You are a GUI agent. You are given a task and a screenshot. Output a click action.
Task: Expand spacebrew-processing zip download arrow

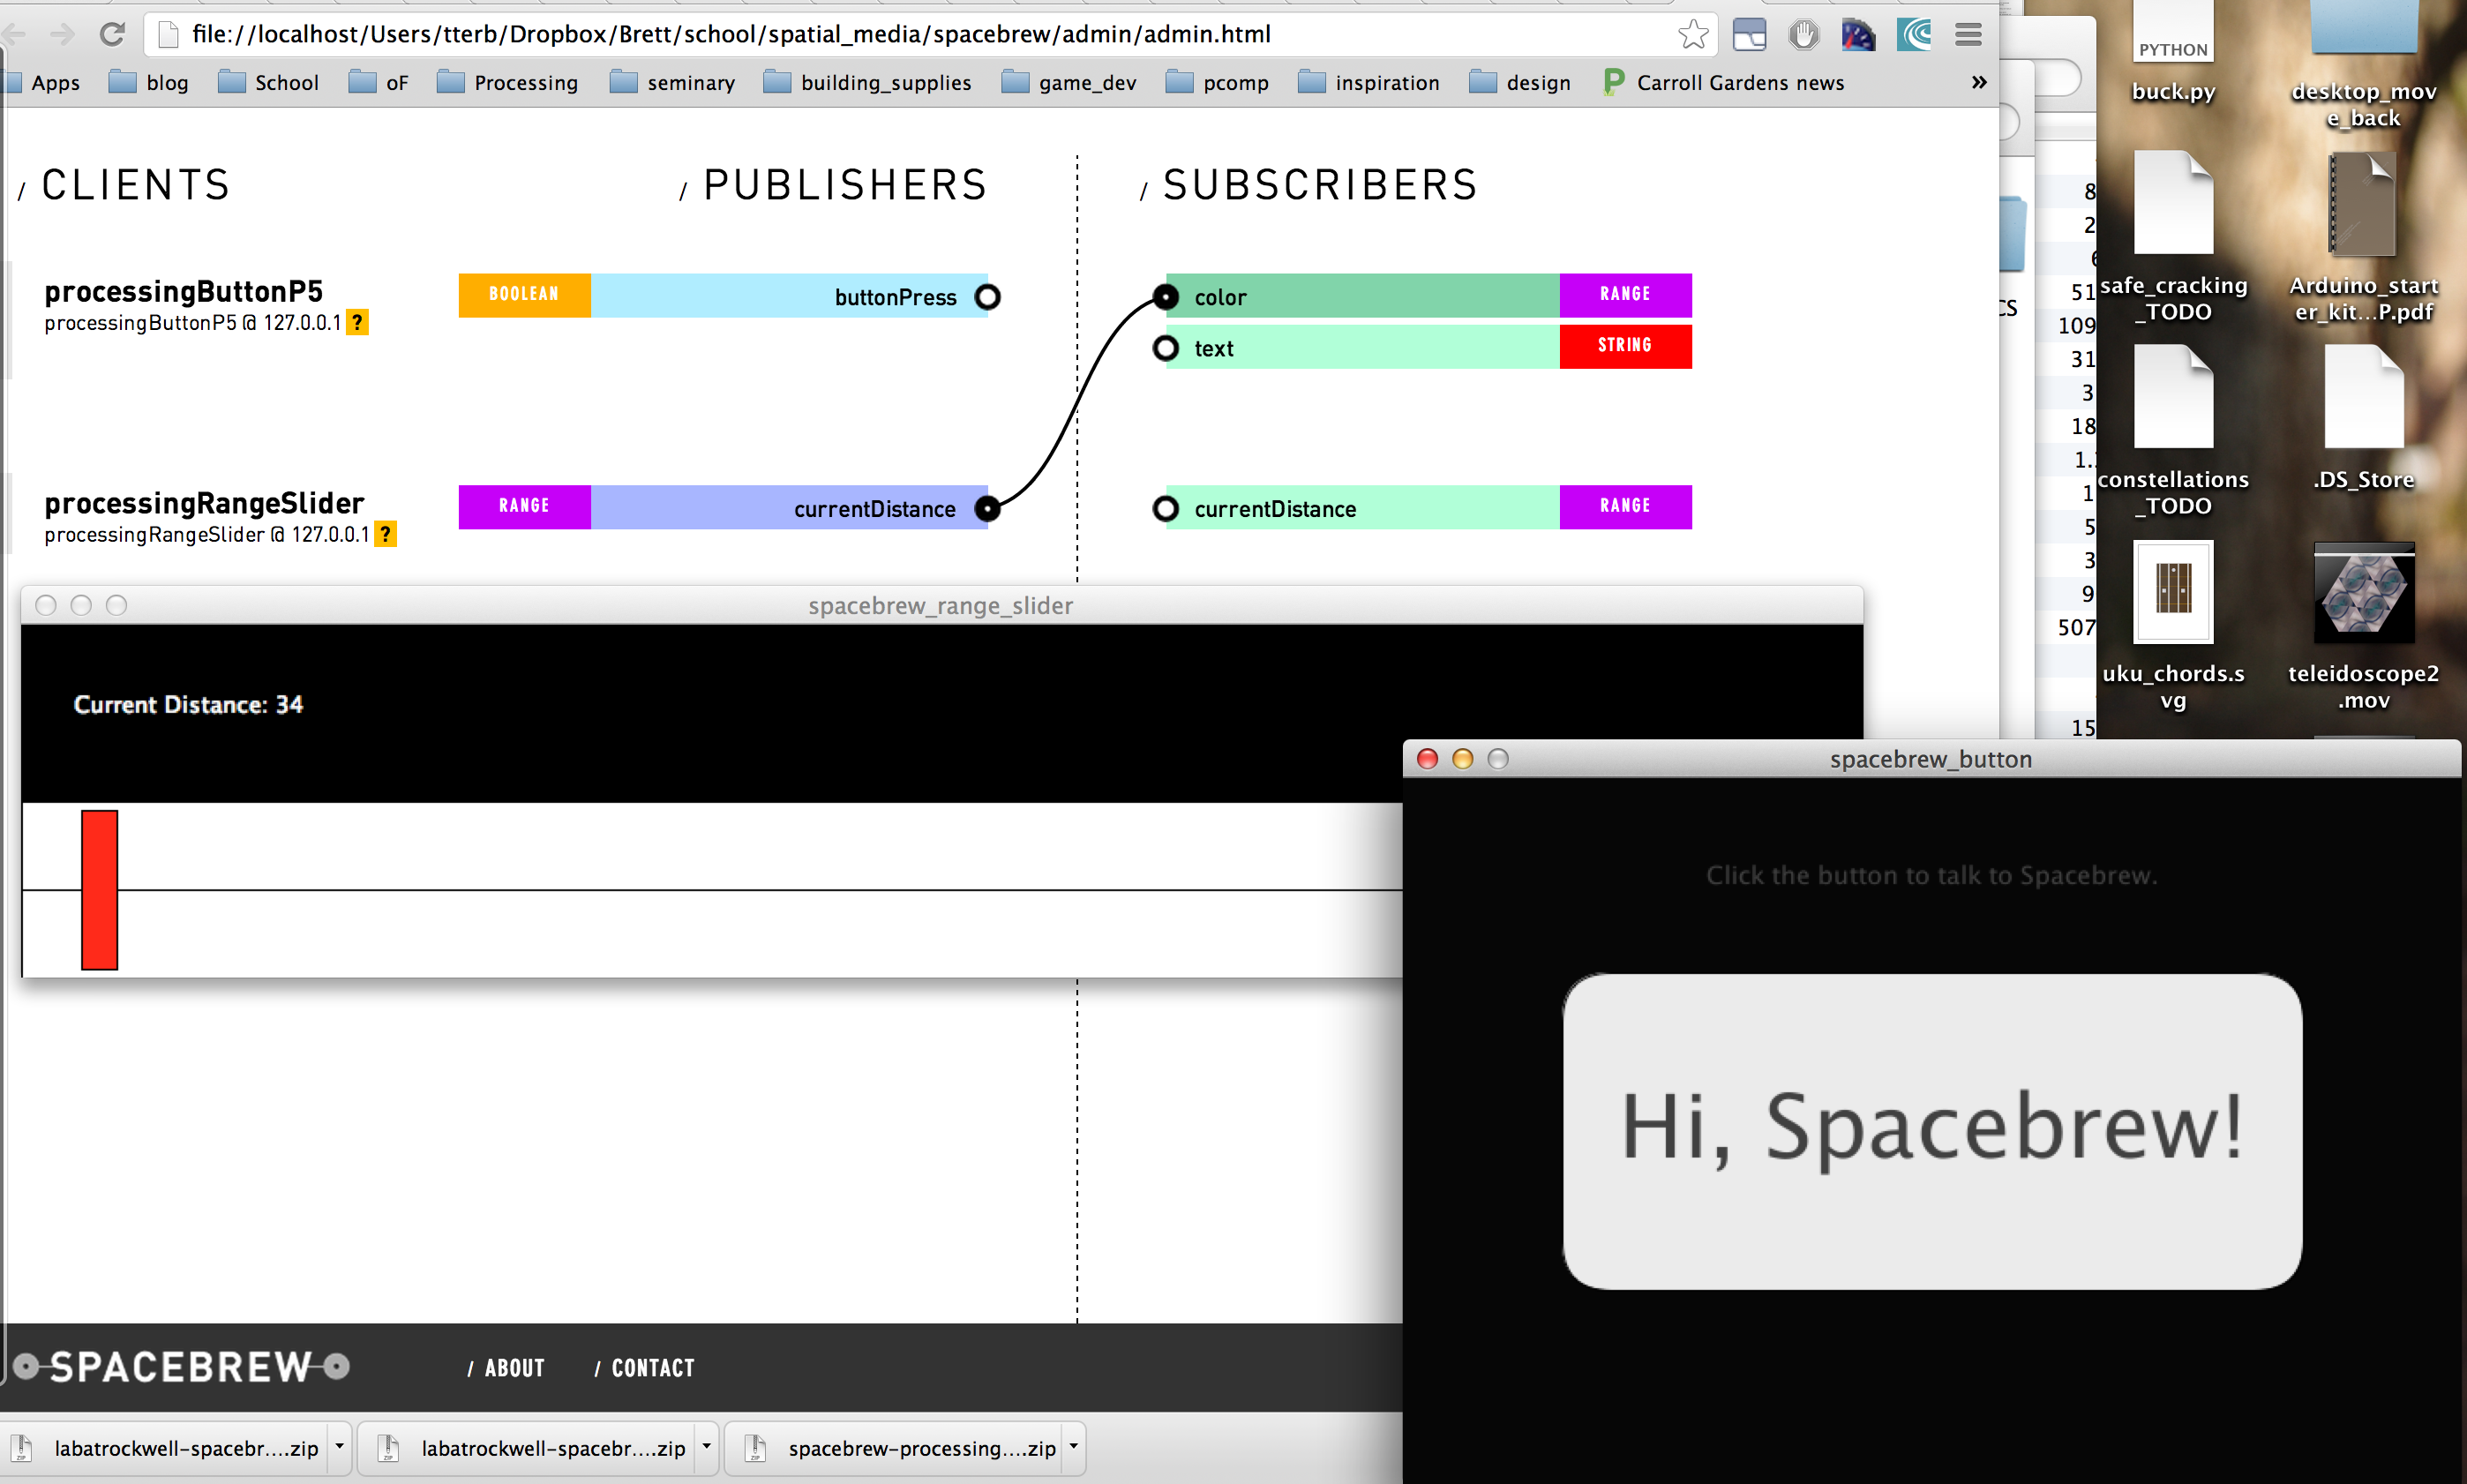[1074, 1447]
